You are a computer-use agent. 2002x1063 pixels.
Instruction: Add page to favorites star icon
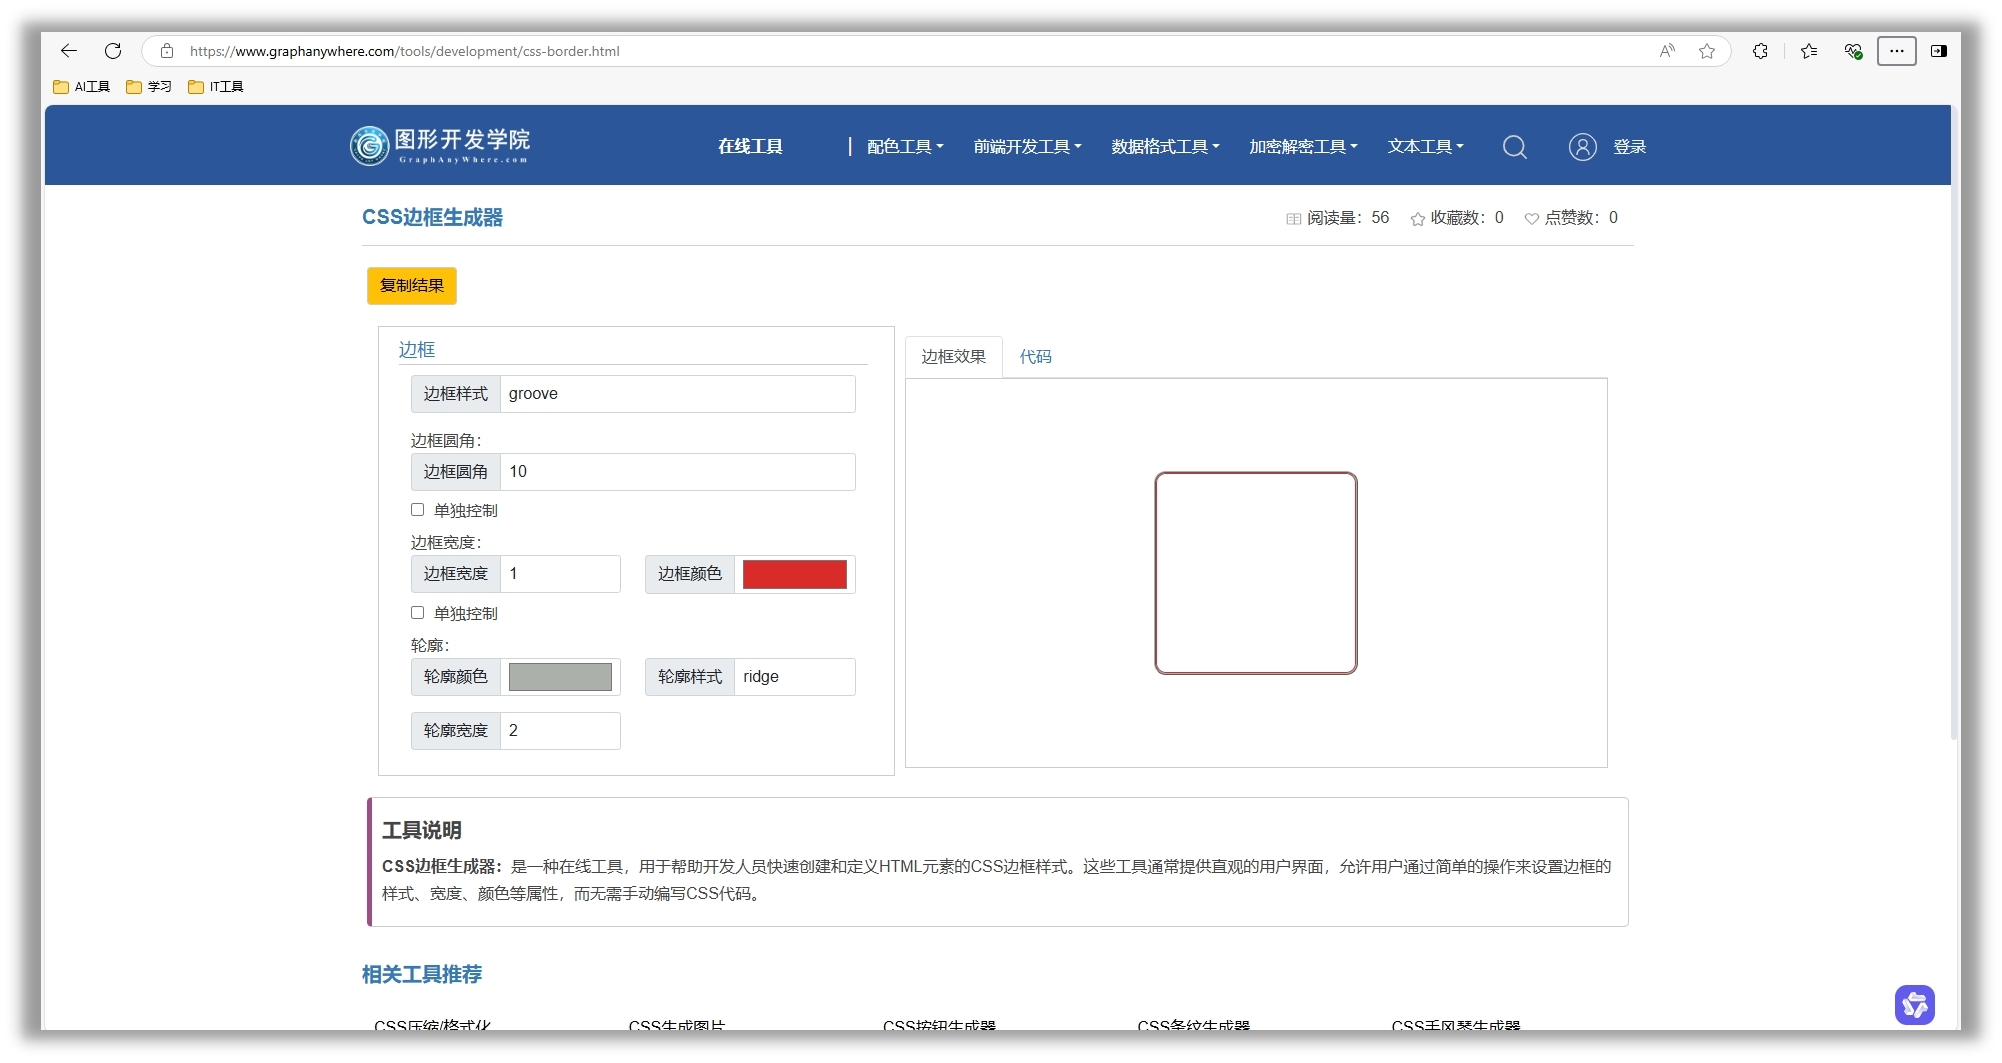pyautogui.click(x=1707, y=51)
